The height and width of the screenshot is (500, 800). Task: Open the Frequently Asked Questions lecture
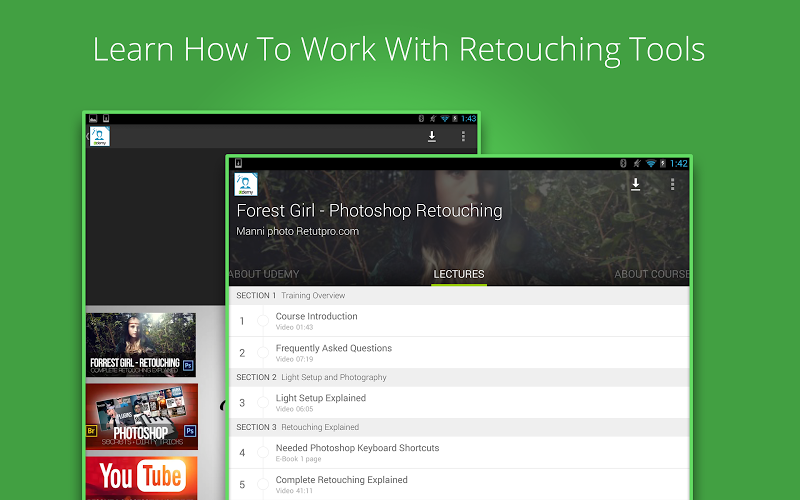(x=459, y=353)
